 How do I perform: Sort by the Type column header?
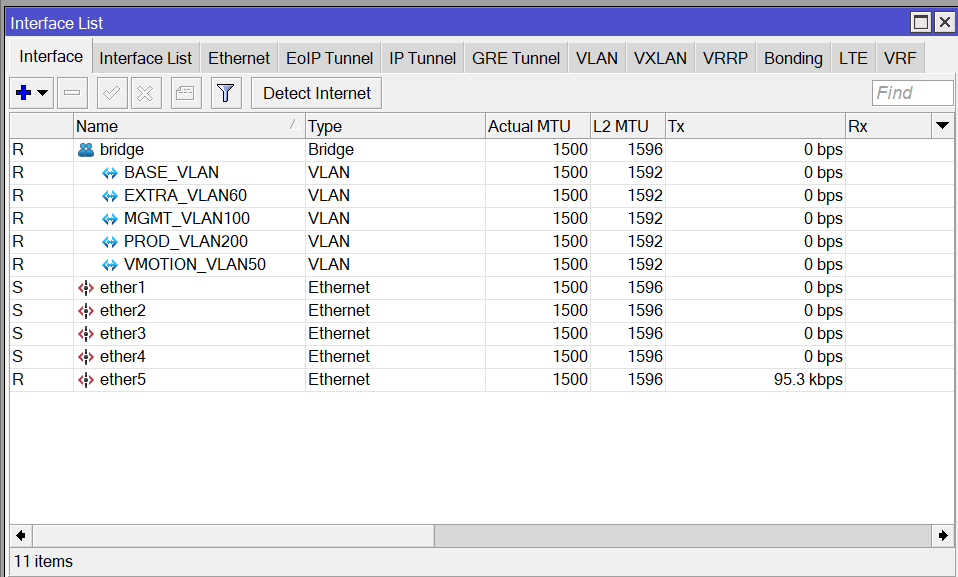(x=395, y=126)
